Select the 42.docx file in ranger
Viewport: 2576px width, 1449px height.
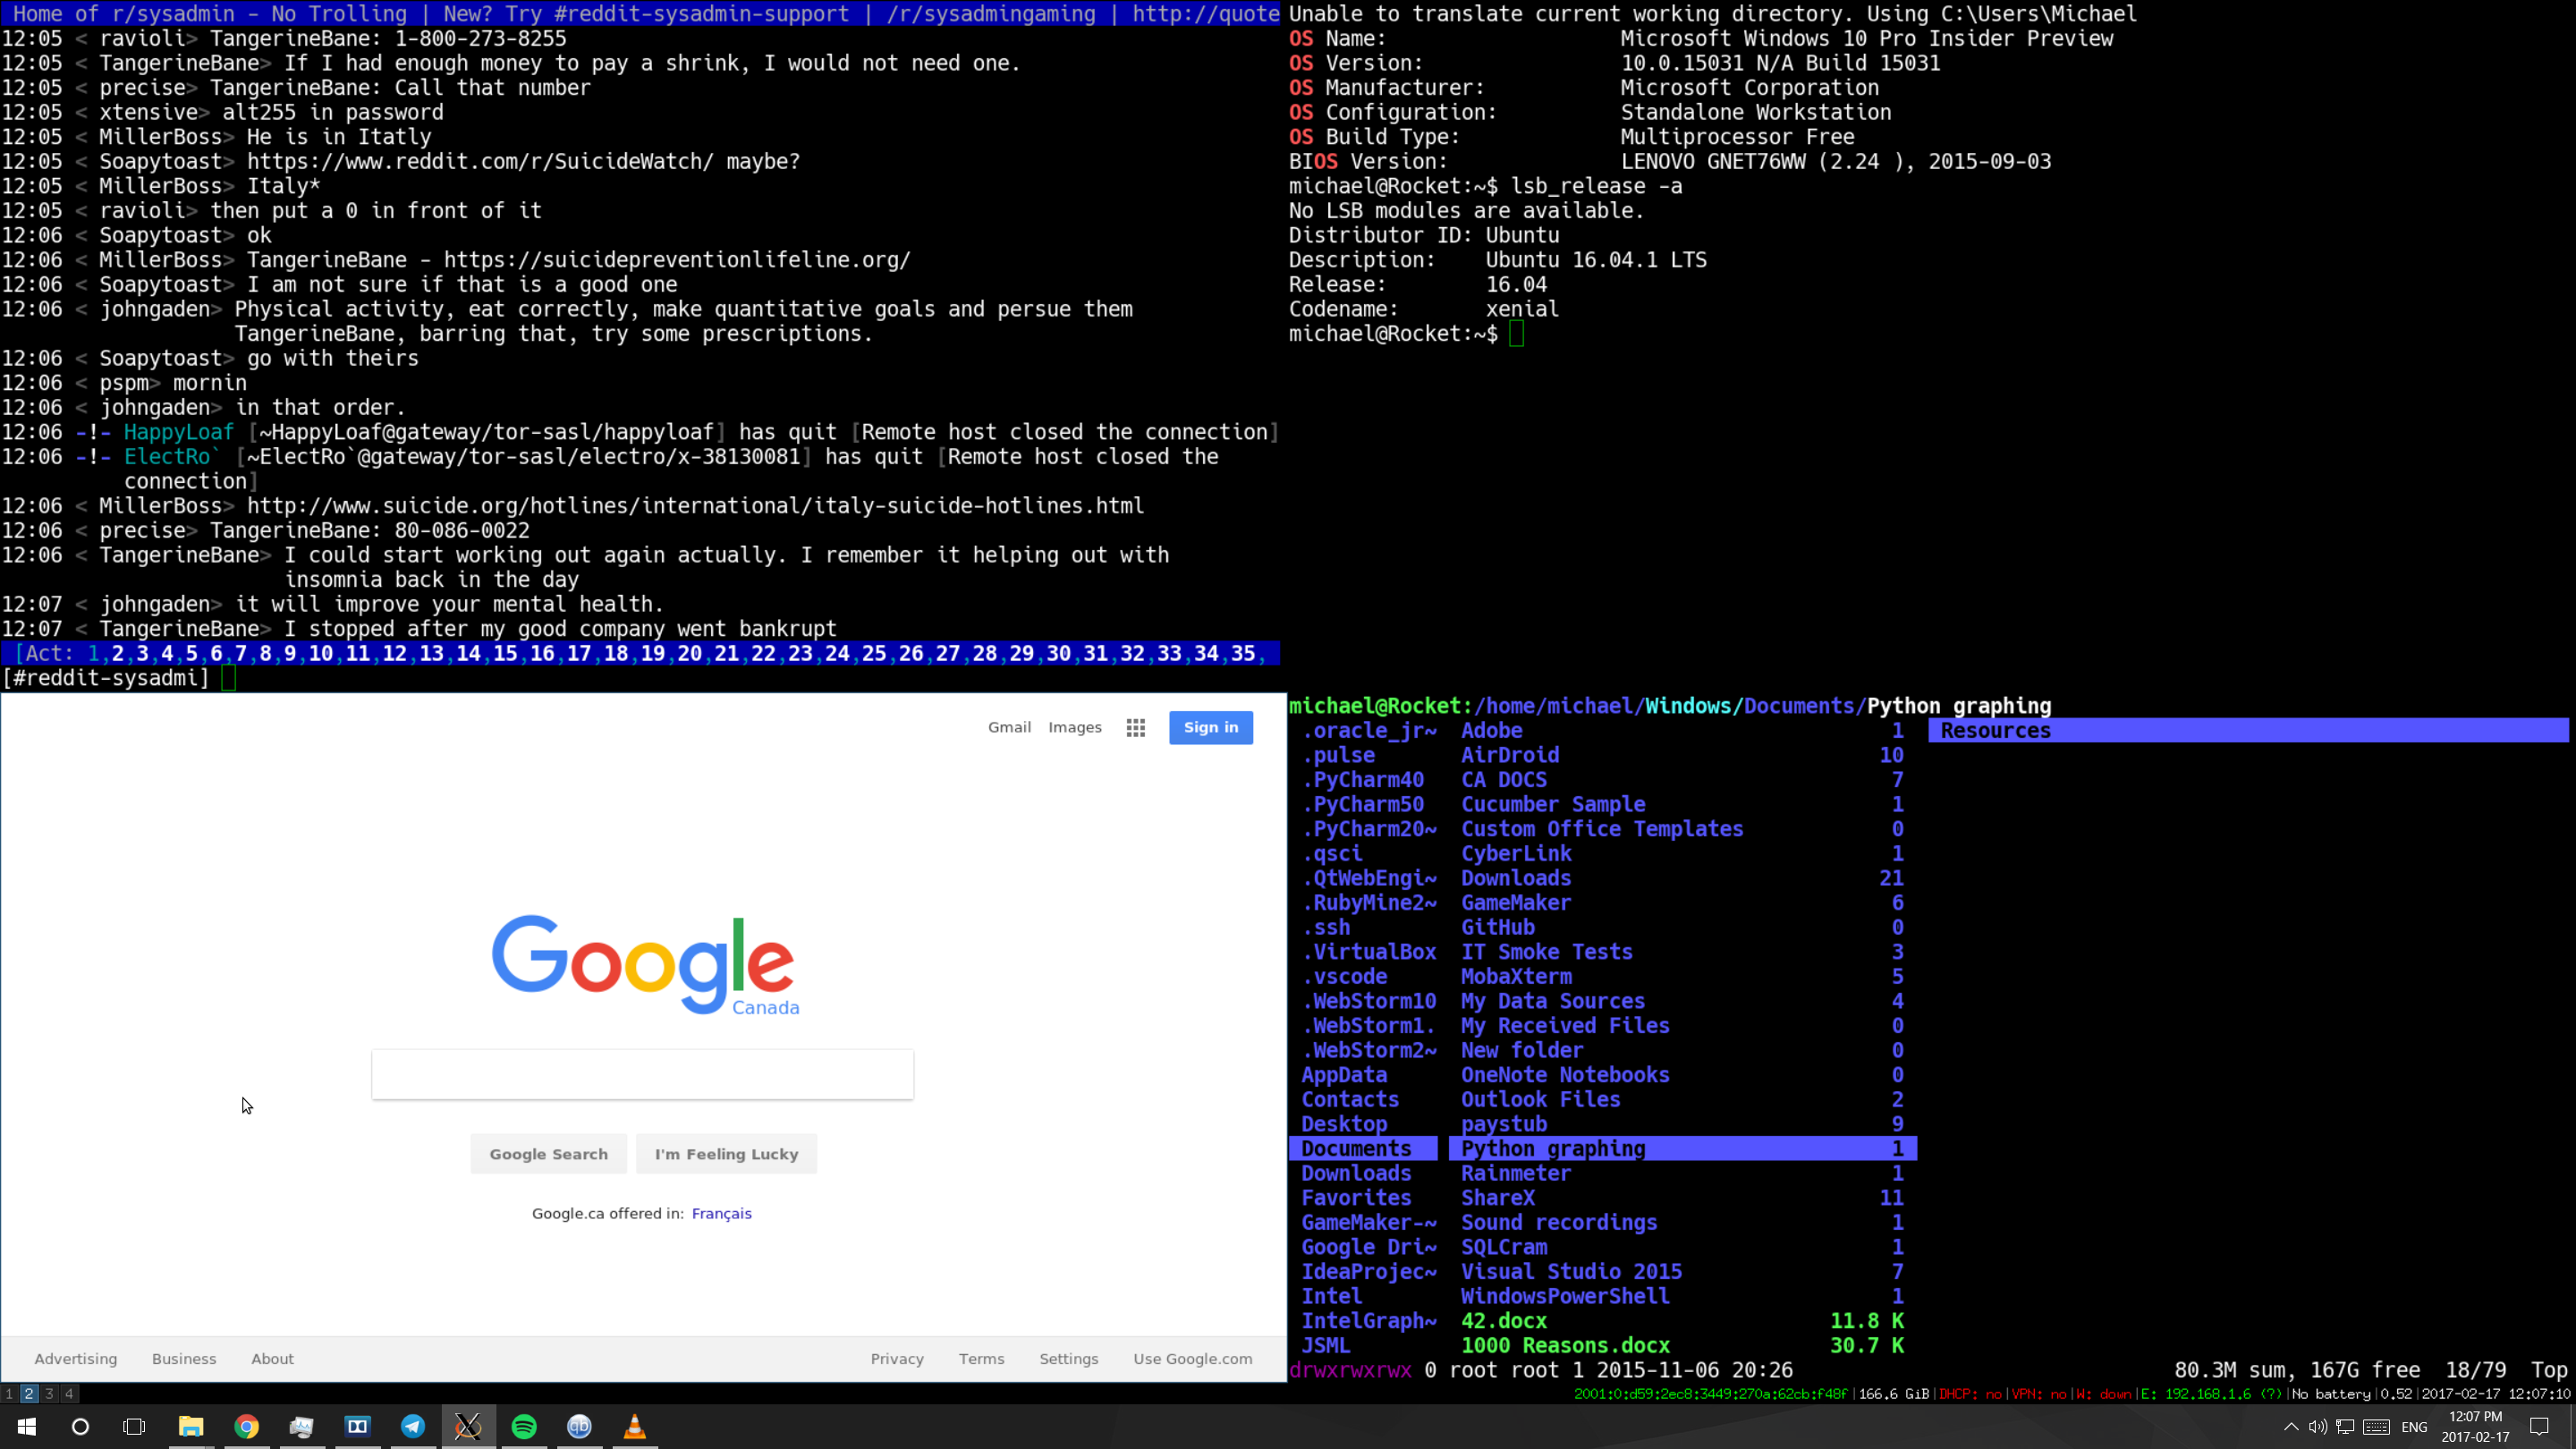[1682, 1321]
